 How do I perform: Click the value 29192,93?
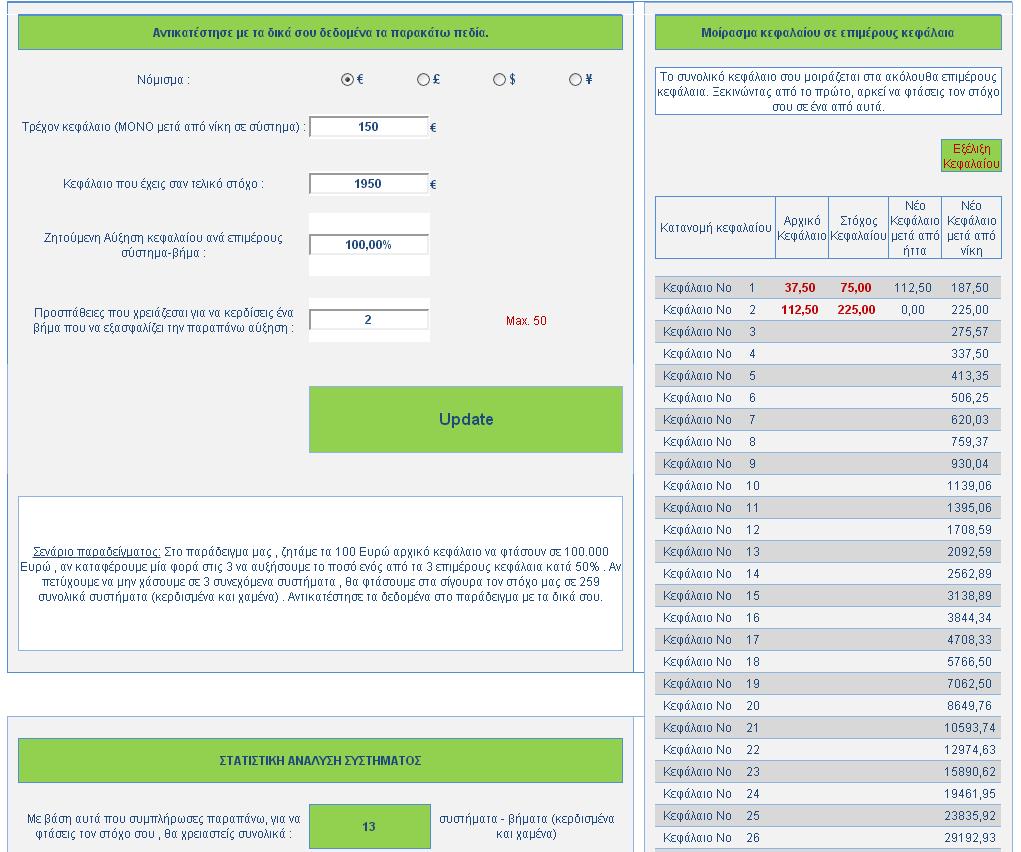click(x=970, y=838)
